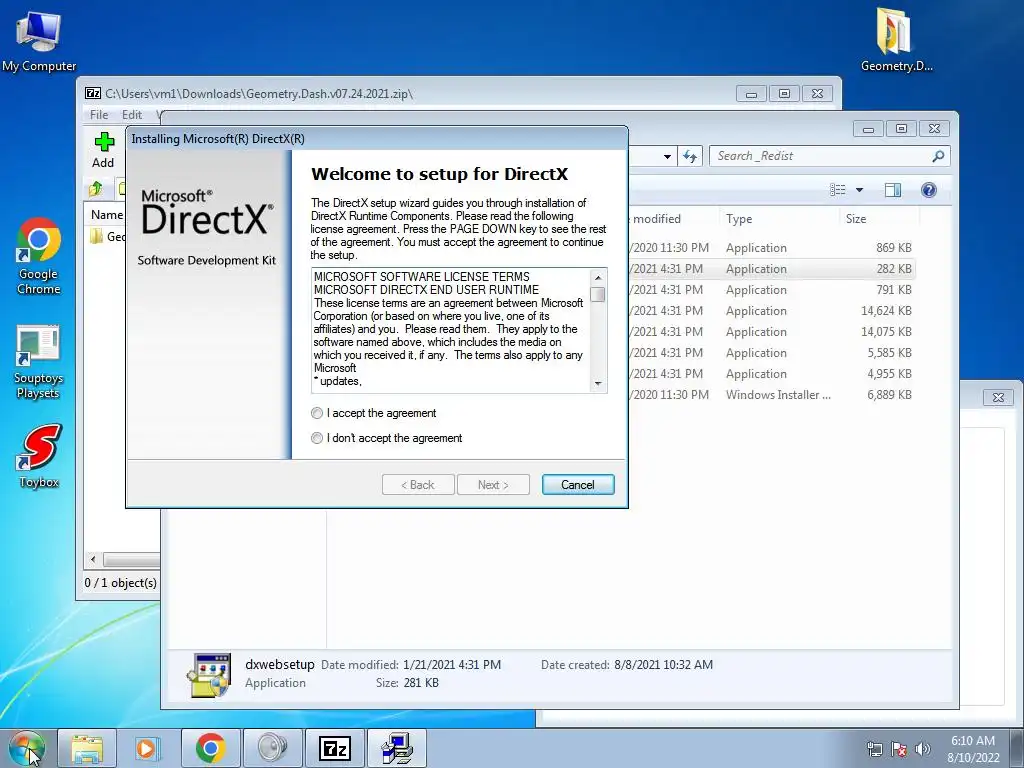Click dxwebsetup icon in details pane
1024x768 pixels.
coord(208,675)
